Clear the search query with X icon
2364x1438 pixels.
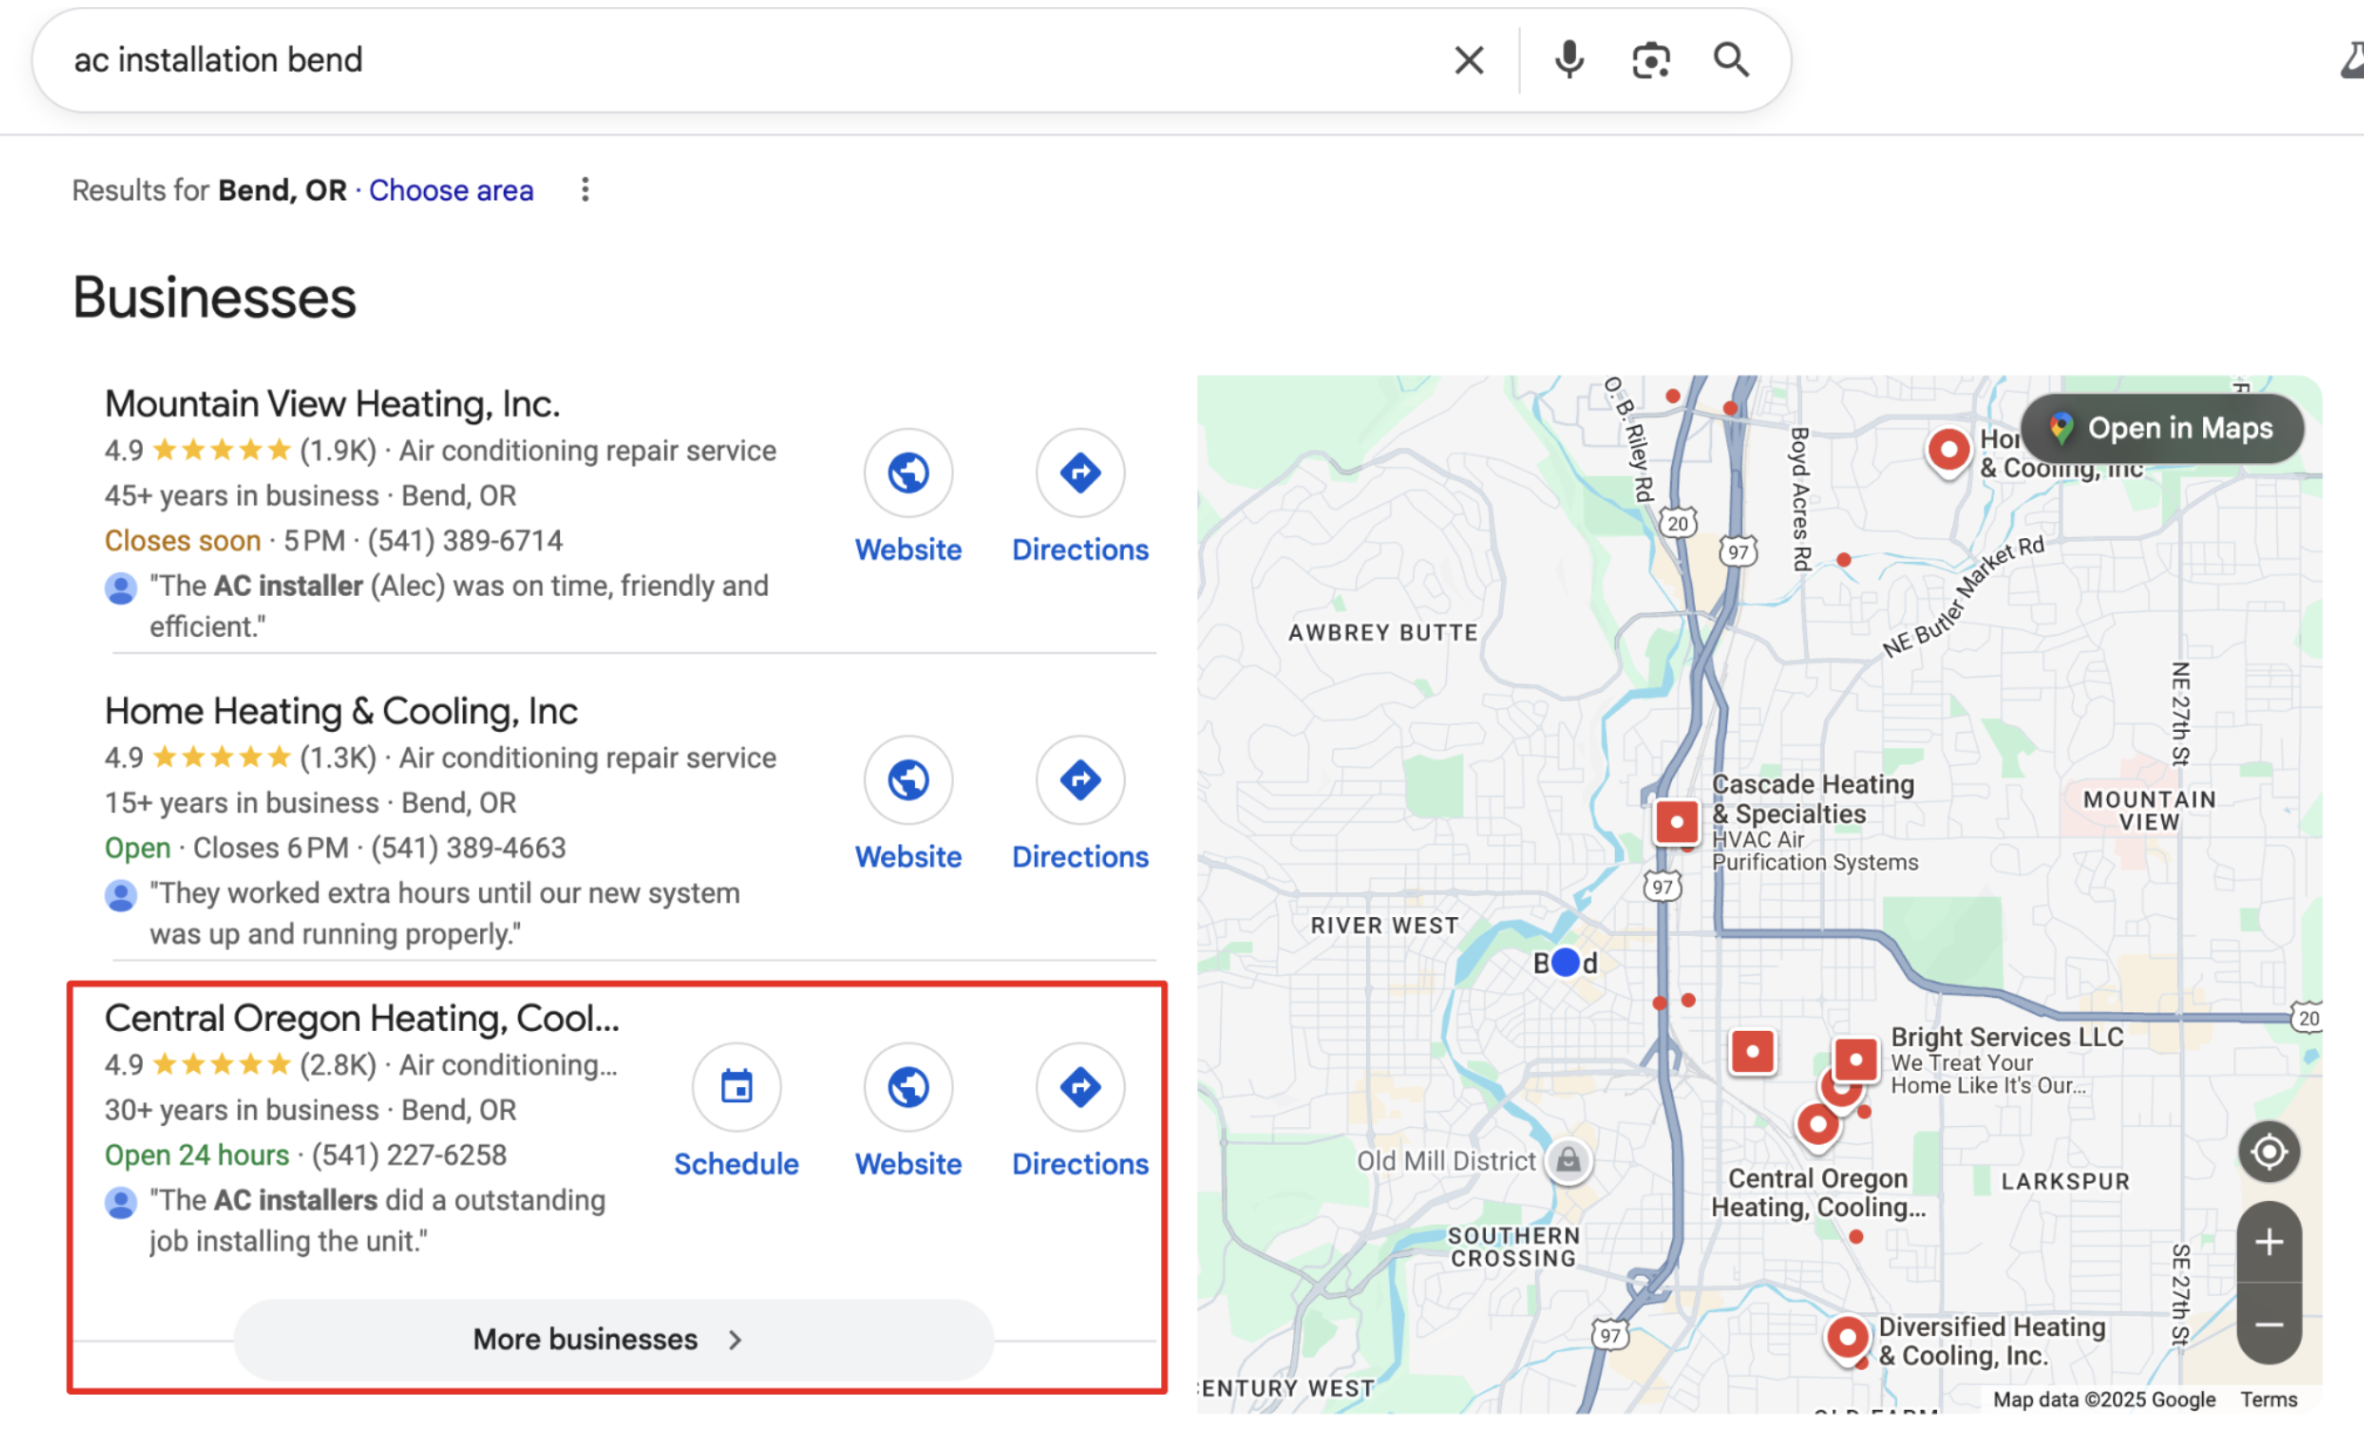point(1468,60)
